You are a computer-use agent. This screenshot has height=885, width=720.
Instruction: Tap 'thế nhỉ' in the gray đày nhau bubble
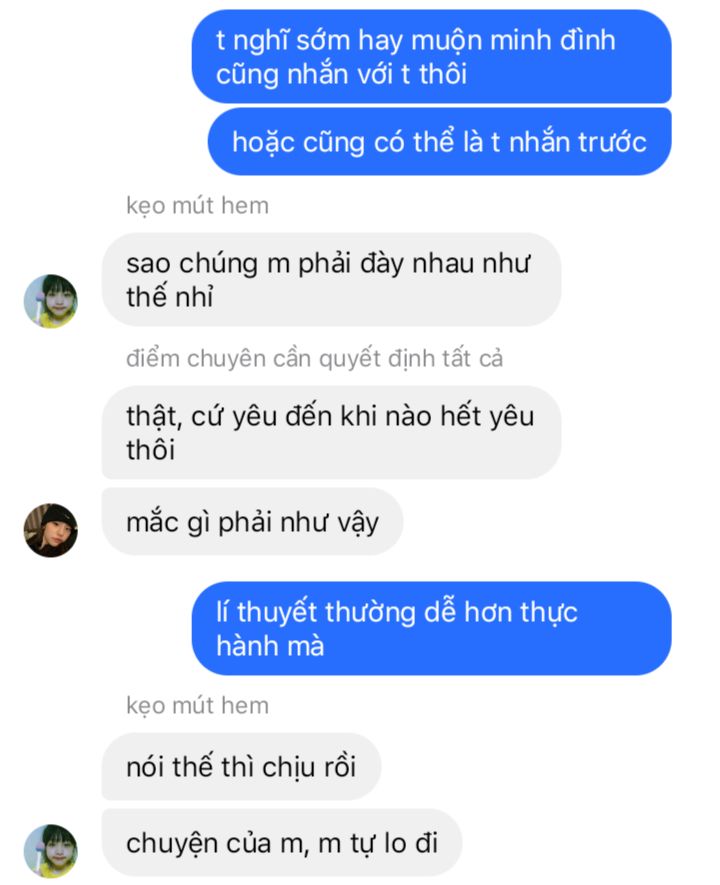(170, 297)
